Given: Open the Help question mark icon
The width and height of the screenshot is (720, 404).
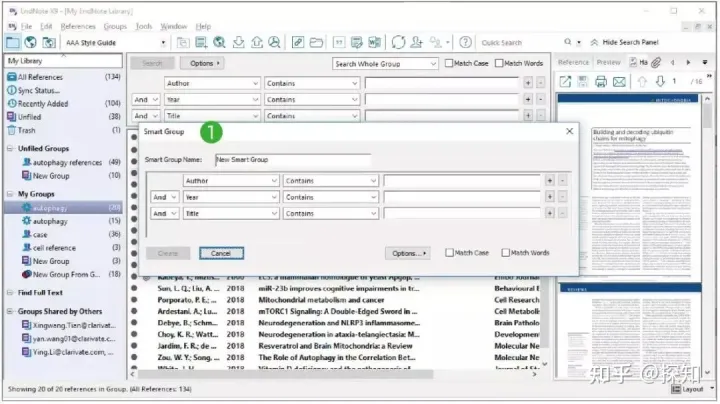Looking at the screenshot, I should (x=465, y=43).
